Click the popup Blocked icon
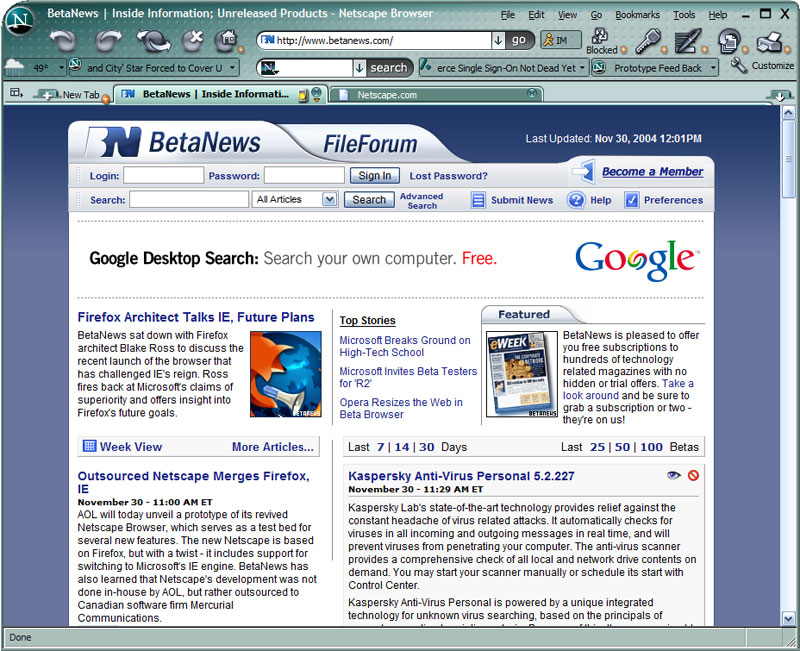 click(600, 36)
